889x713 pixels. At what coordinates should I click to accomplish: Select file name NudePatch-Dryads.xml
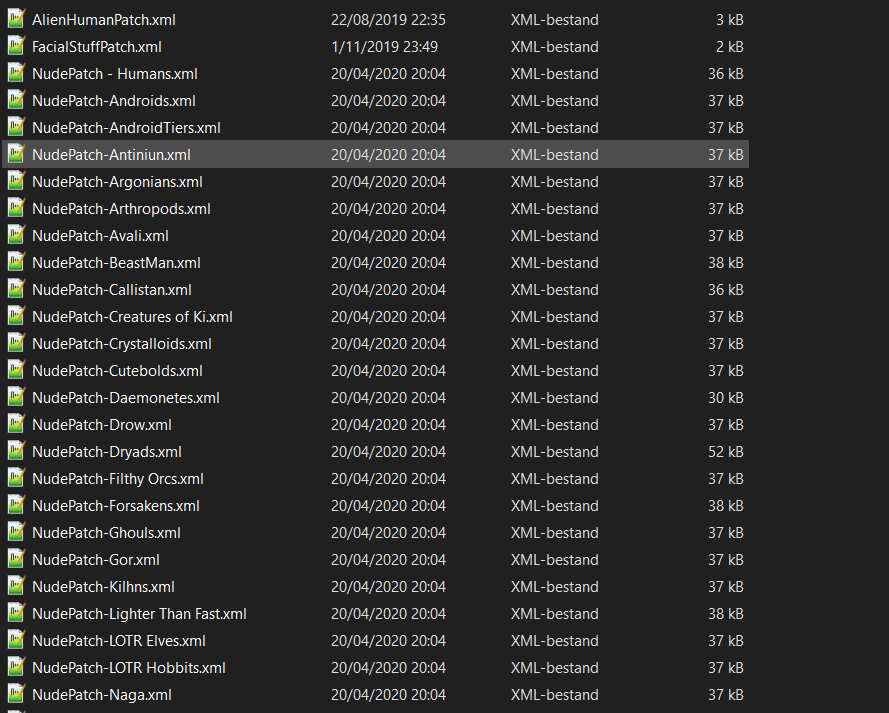tap(107, 452)
